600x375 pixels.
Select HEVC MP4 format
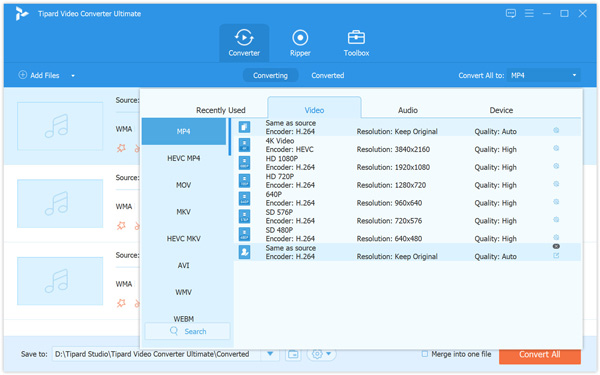click(184, 158)
